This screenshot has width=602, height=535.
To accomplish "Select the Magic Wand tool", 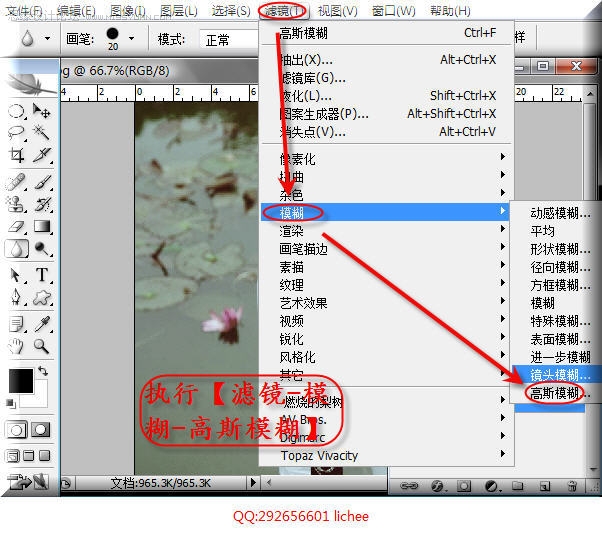I will [x=41, y=133].
